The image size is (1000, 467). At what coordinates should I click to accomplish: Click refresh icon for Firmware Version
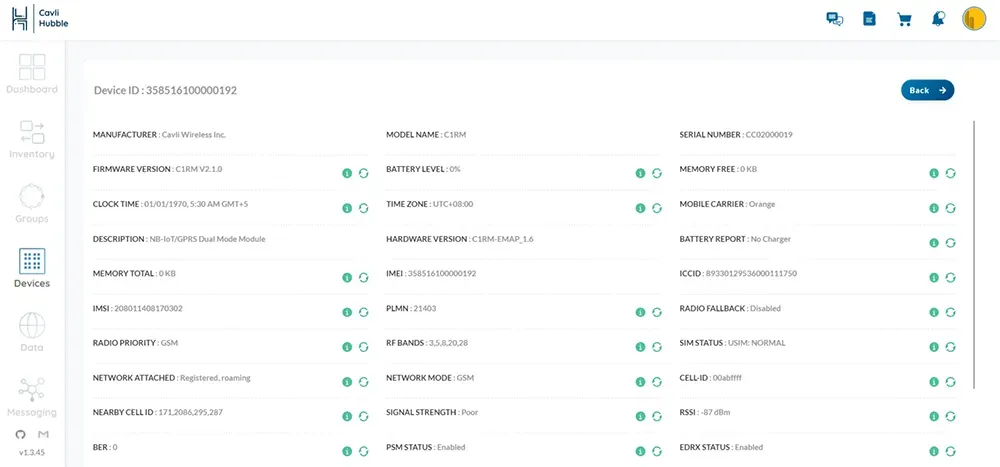pos(363,173)
